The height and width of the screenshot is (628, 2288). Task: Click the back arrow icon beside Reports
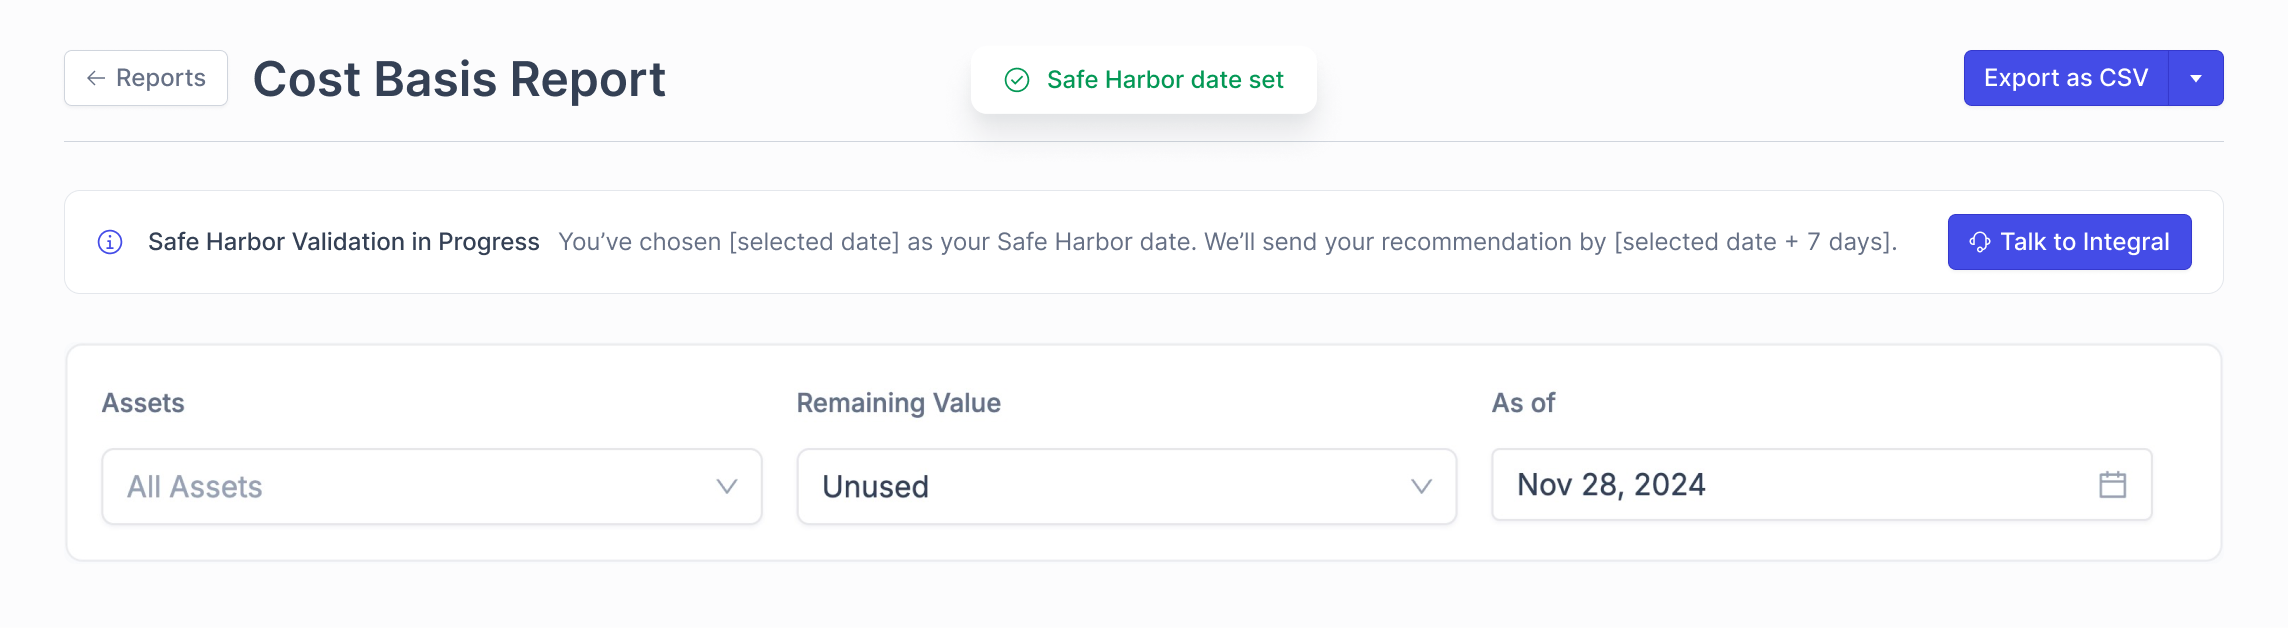click(x=96, y=78)
